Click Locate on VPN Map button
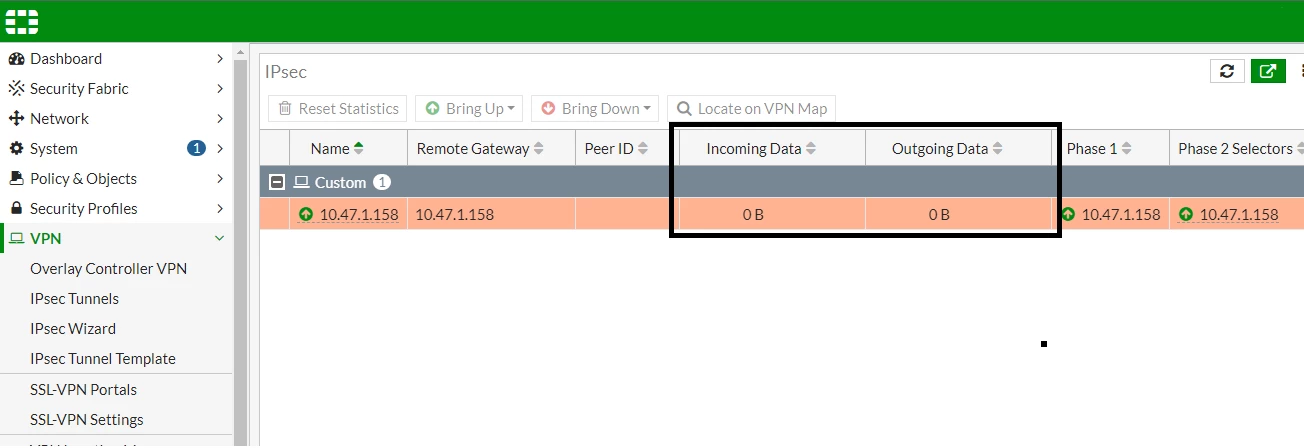1304x448 pixels. coord(751,109)
